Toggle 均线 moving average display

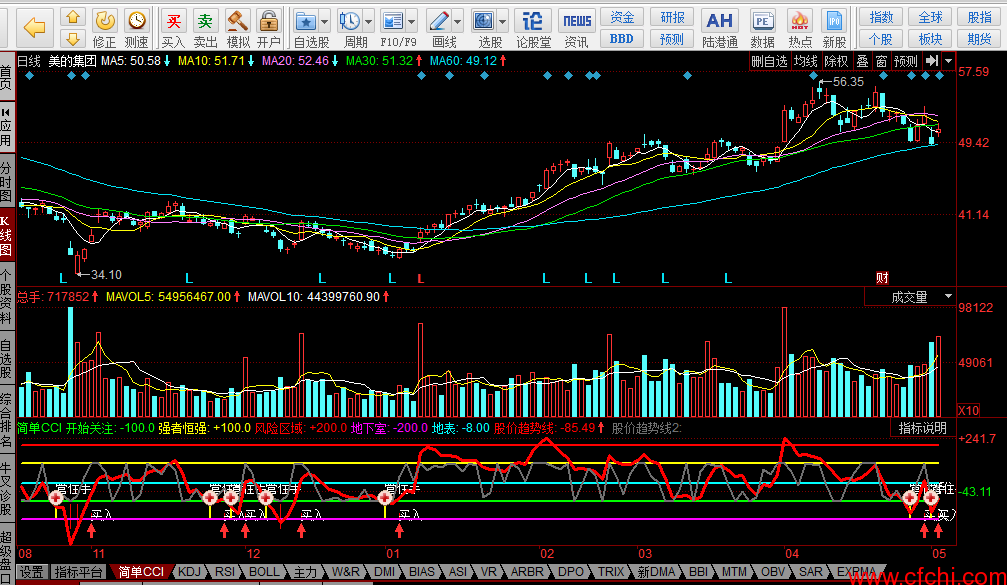coord(806,61)
